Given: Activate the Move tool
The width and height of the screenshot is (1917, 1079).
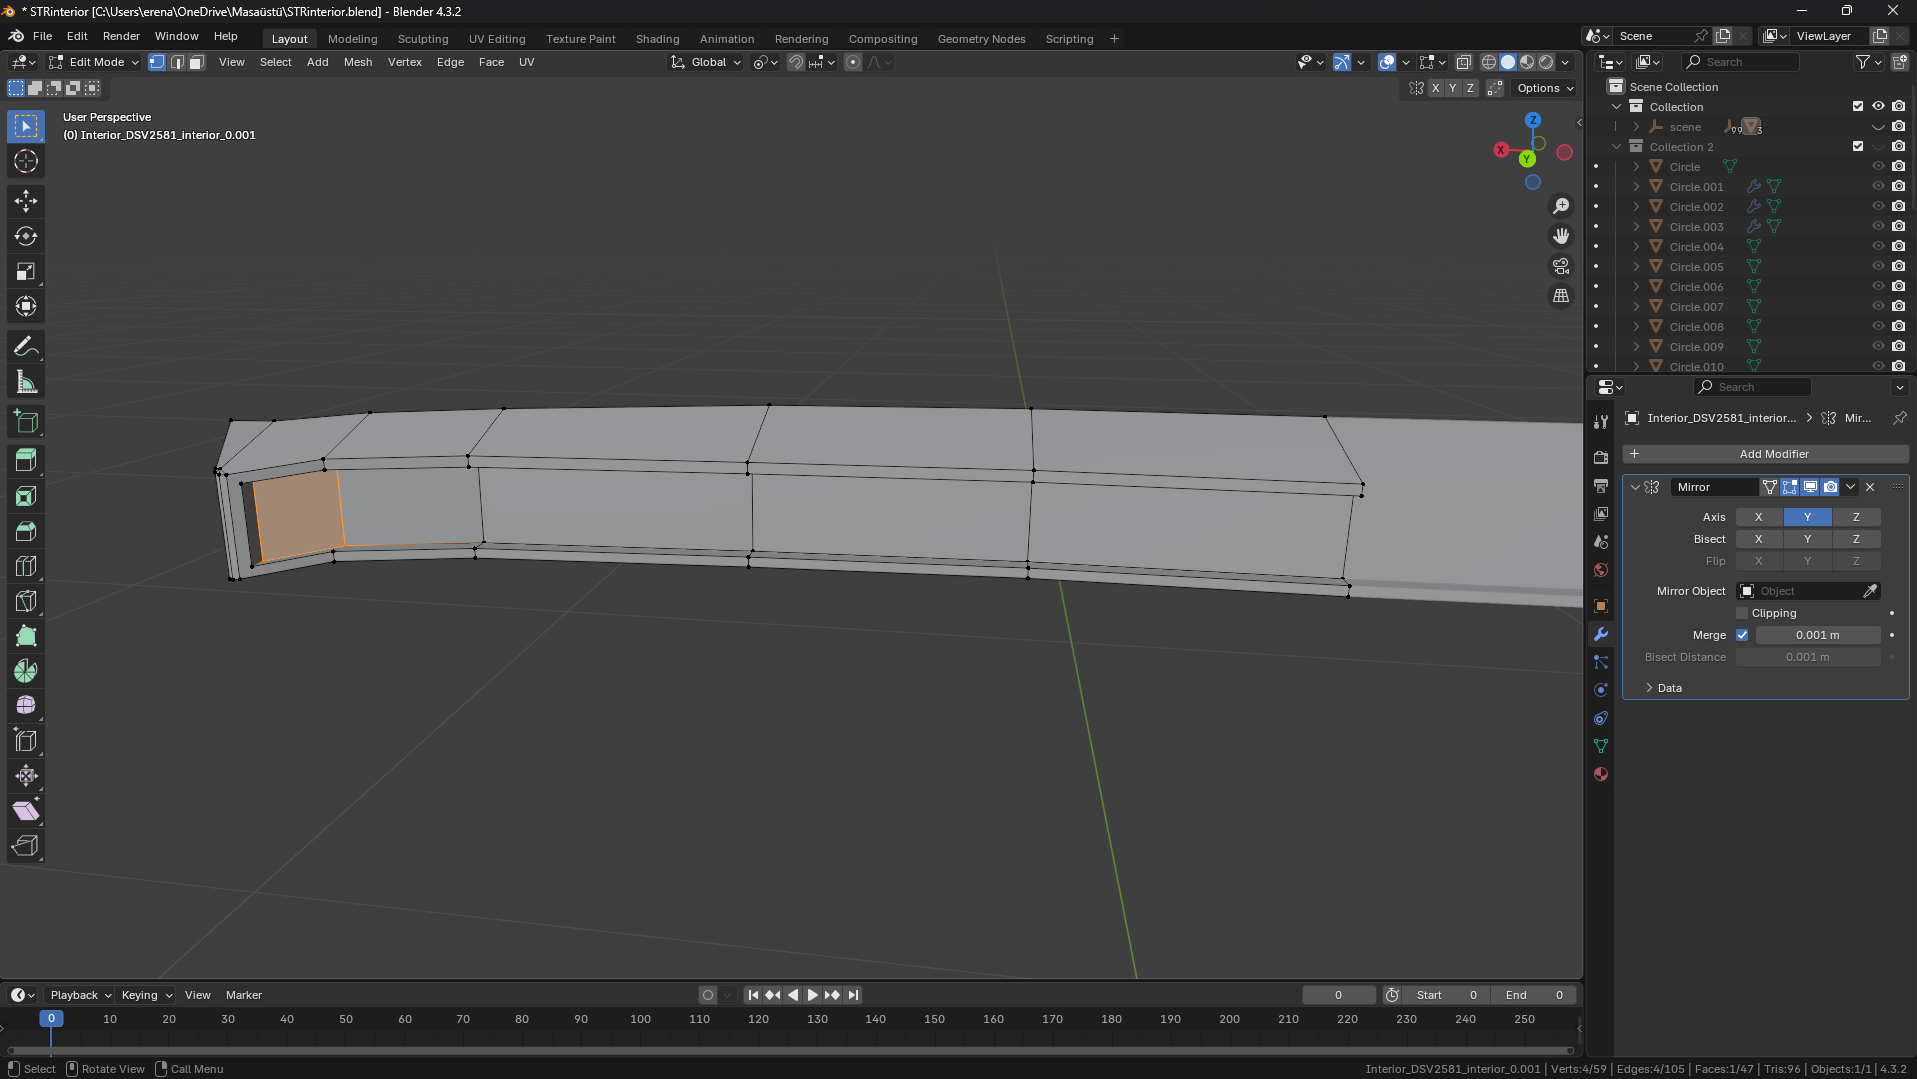Looking at the screenshot, I should click(26, 201).
